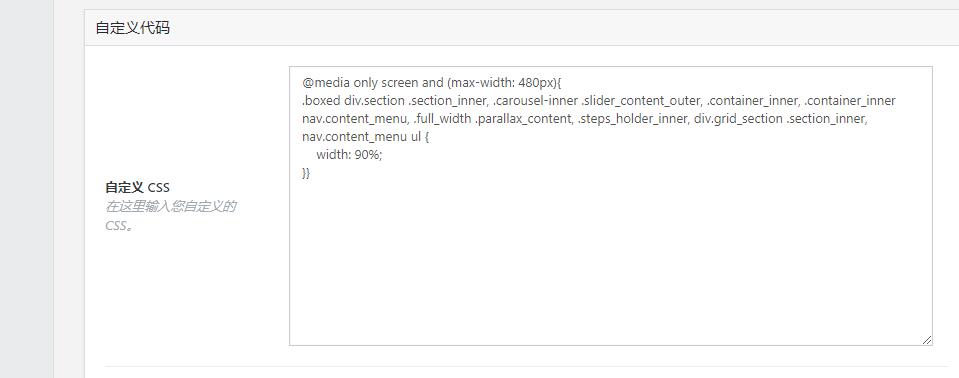This screenshot has width=959, height=378.
Task: Click the textarea resize handle corner
Action: (x=927, y=339)
